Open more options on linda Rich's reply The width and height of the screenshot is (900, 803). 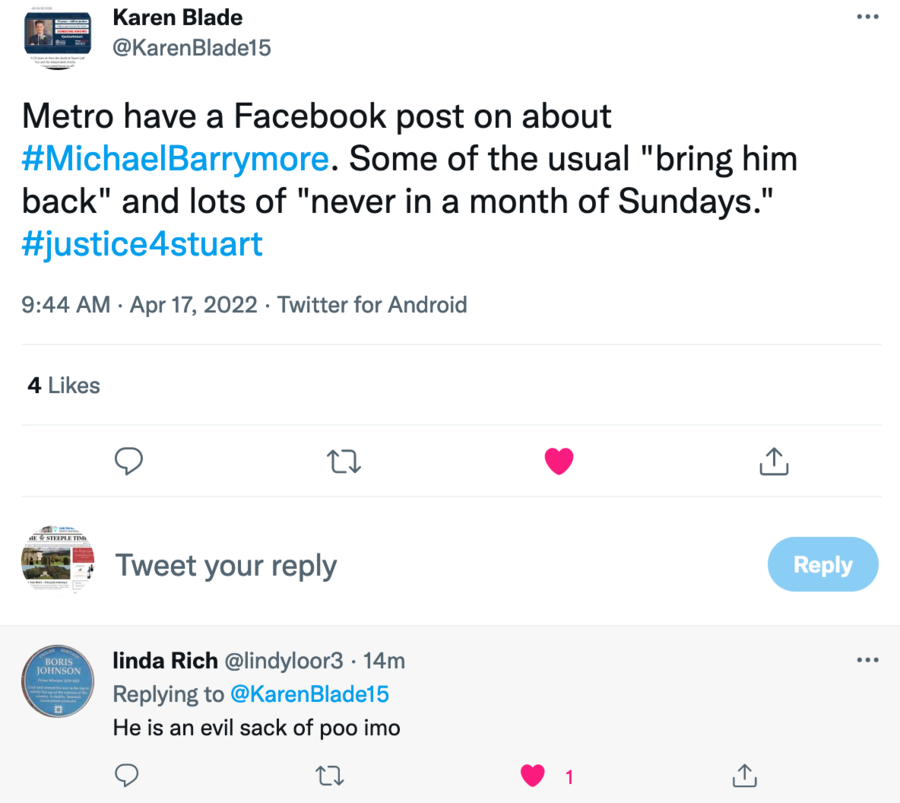[x=867, y=660]
